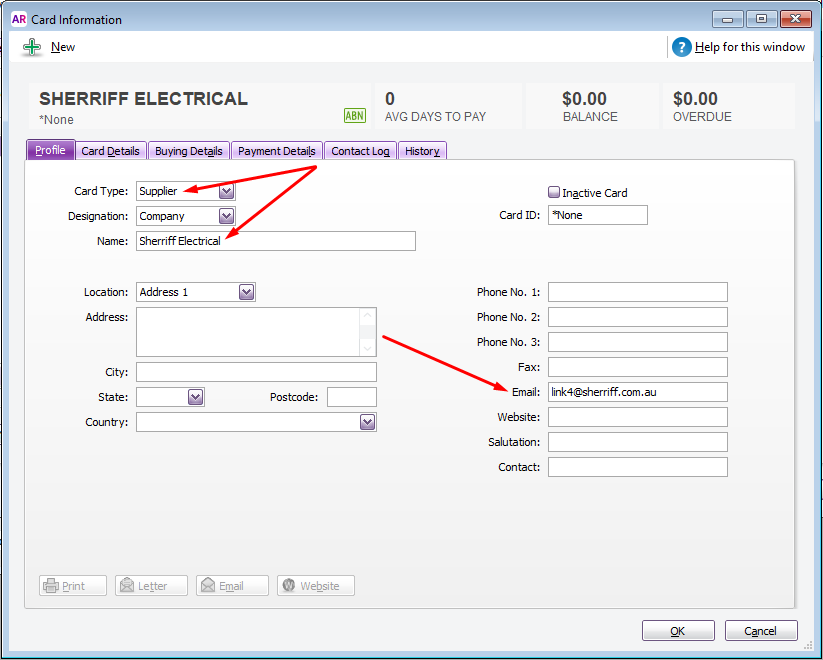Click the Fax input field

(638, 367)
